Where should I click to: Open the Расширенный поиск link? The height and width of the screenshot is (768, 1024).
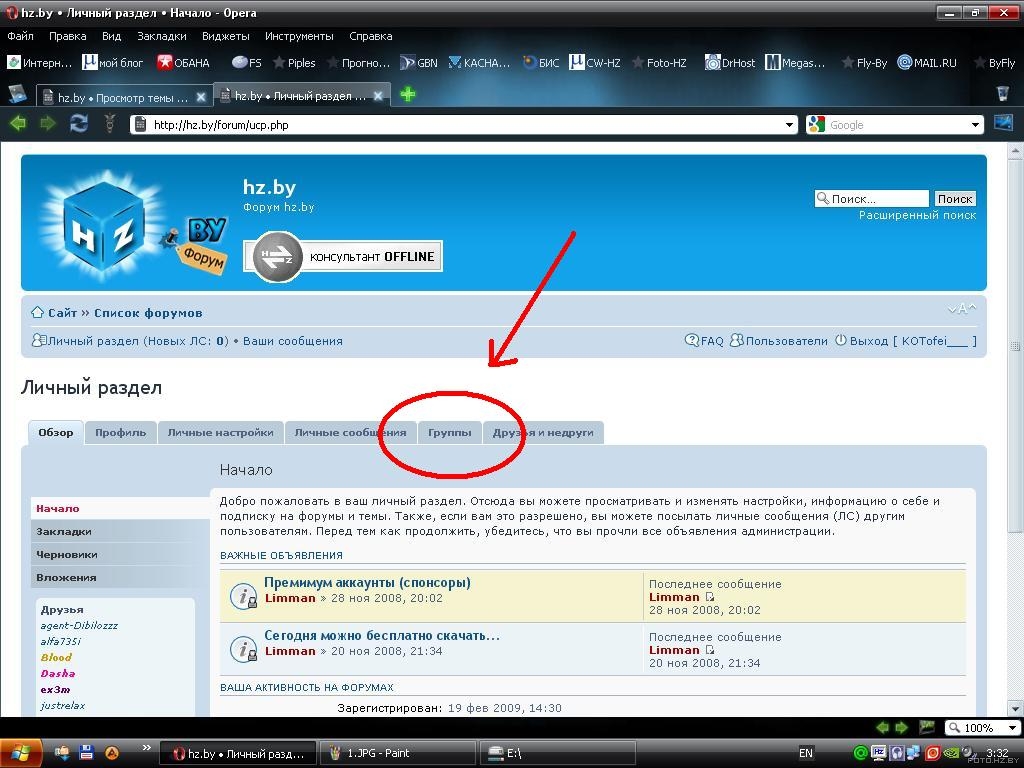pyautogui.click(x=917, y=215)
